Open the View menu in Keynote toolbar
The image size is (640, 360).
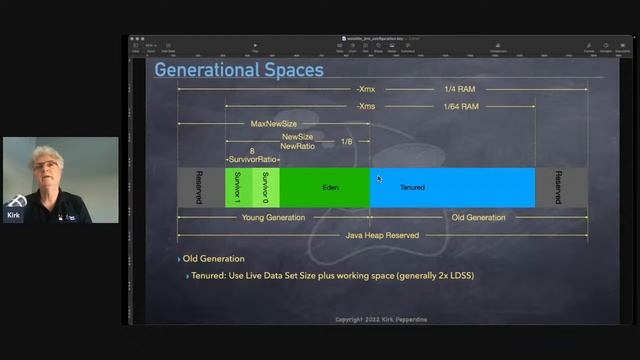click(136, 48)
